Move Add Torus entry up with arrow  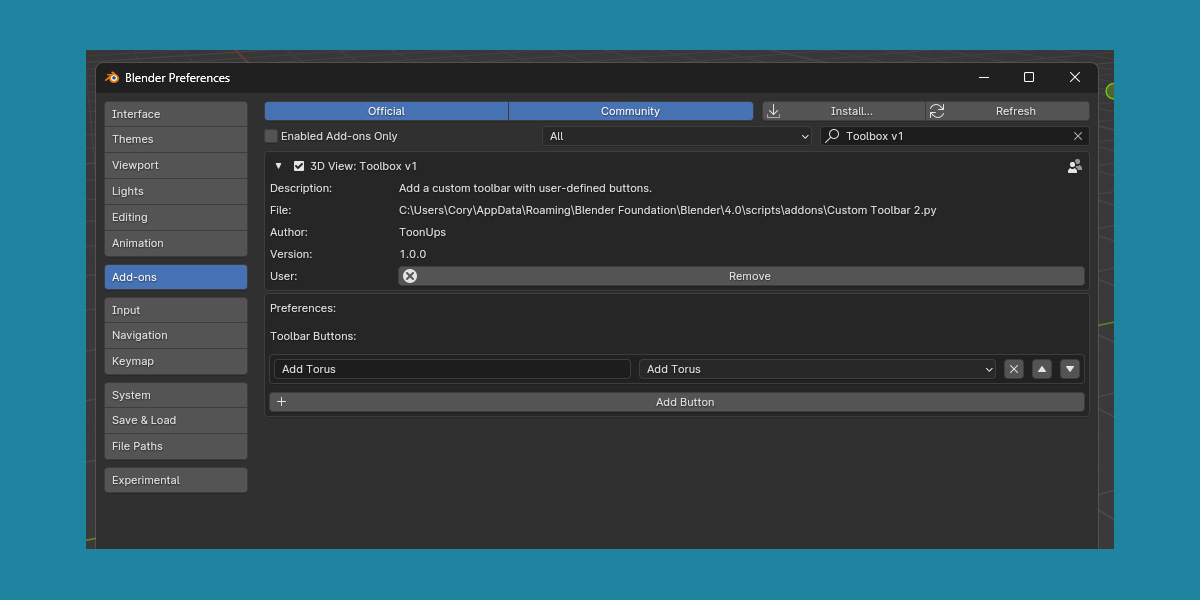(x=1042, y=369)
